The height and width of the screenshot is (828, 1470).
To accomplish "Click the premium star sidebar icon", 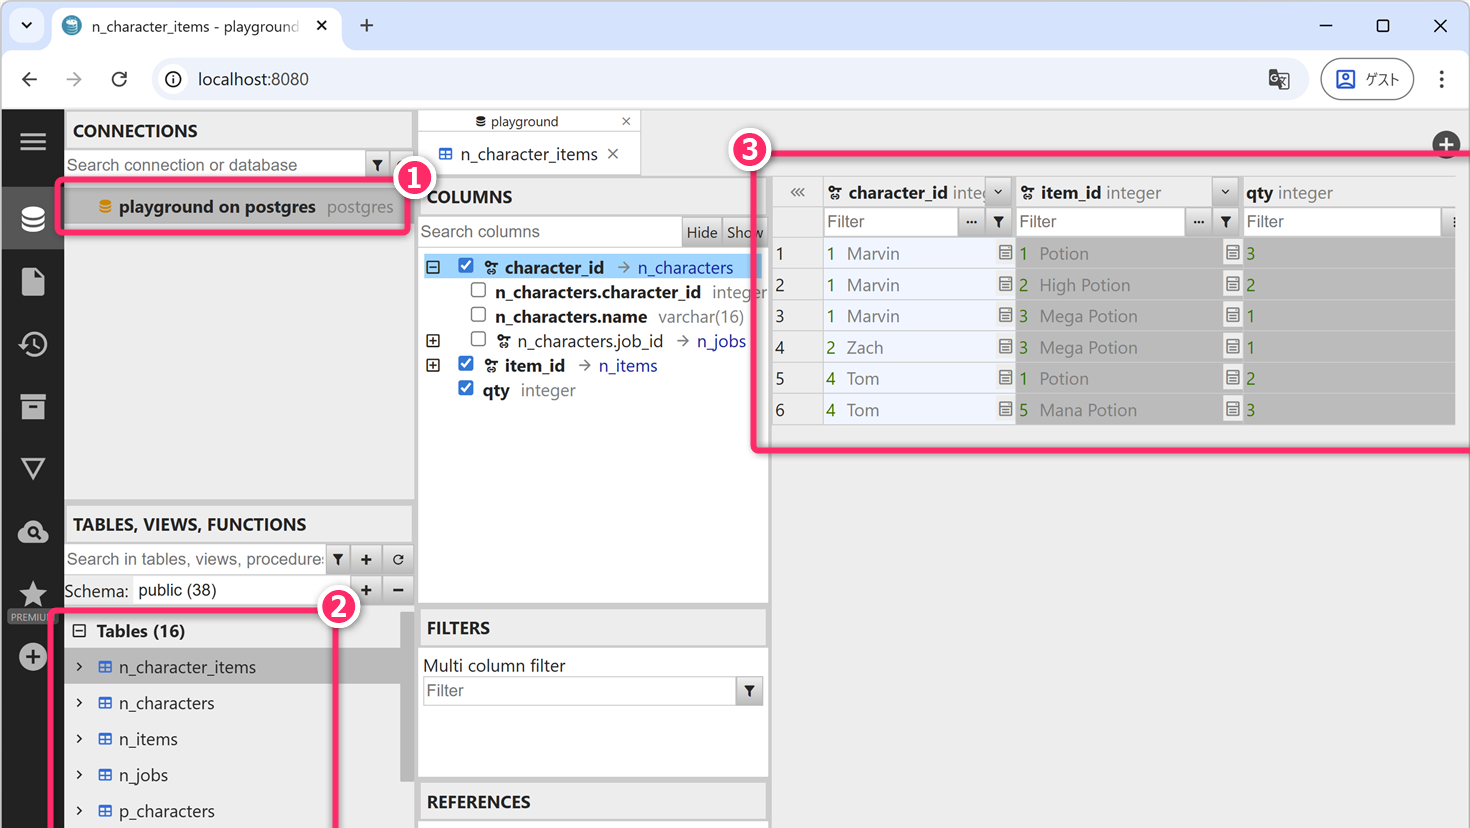I will 33,595.
